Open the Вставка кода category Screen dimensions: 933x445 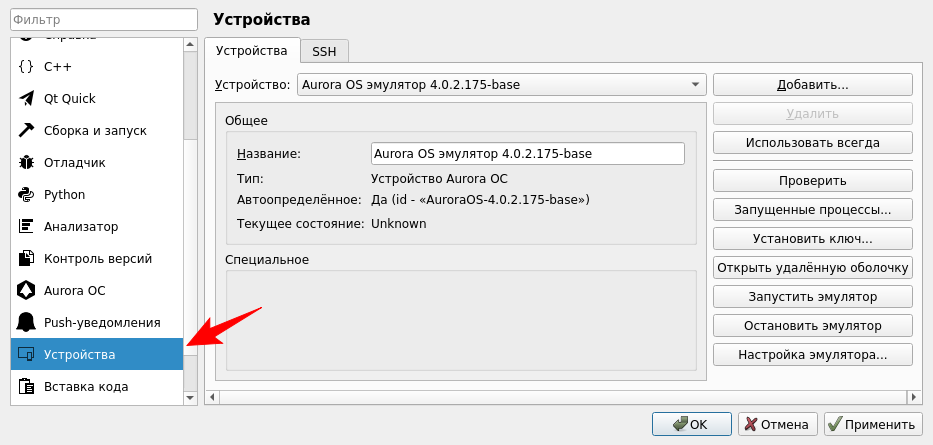[x=85, y=387]
